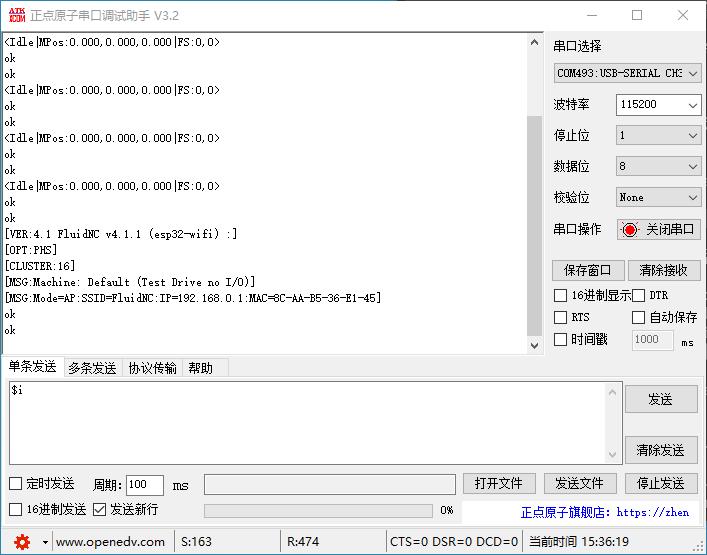Image resolution: width=707 pixels, height=555 pixels.
Task: Switch to the 协议传输 tab
Action: tap(152, 368)
